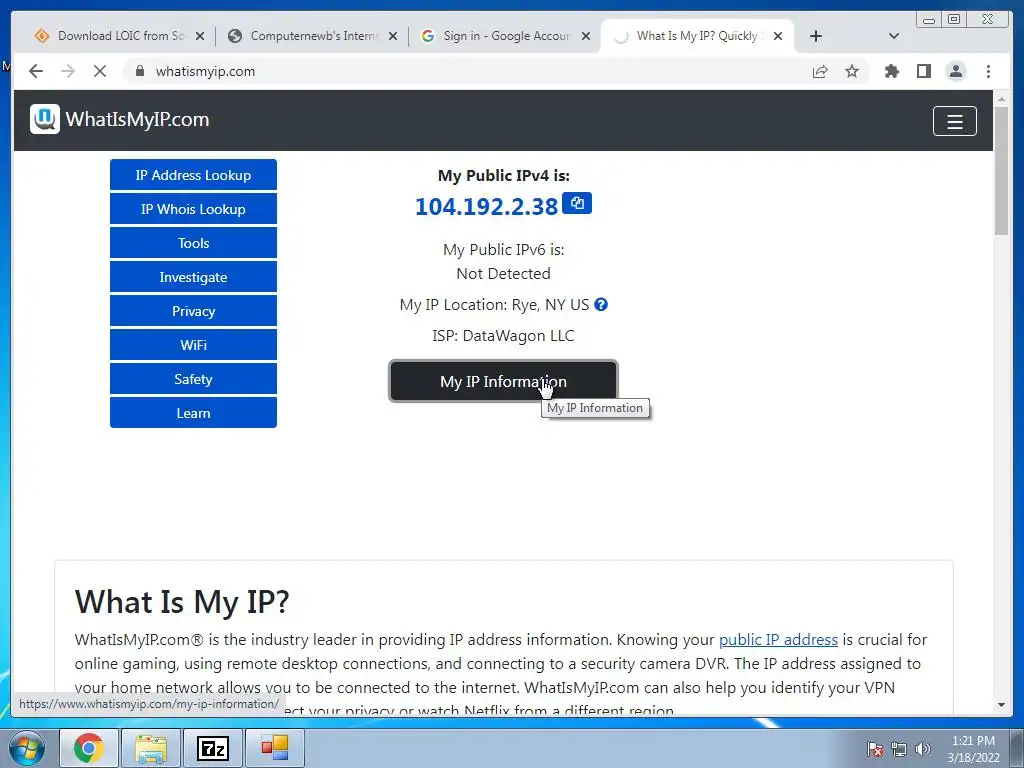Copy the IPv4 address with the copy icon
The height and width of the screenshot is (768, 1024).
point(577,203)
